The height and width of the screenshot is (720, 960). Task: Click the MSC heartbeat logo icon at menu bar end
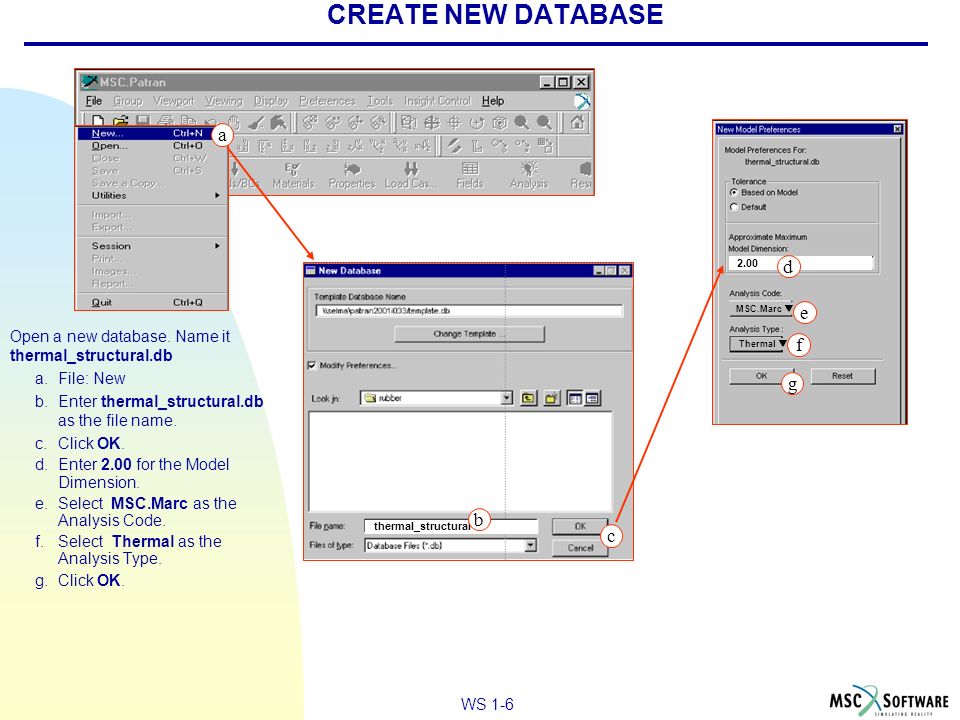point(582,101)
